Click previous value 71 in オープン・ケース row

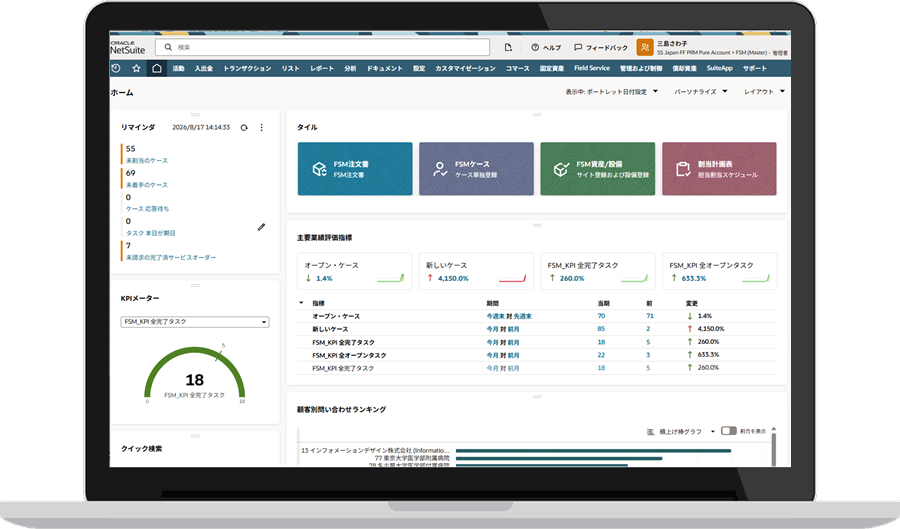(x=650, y=316)
